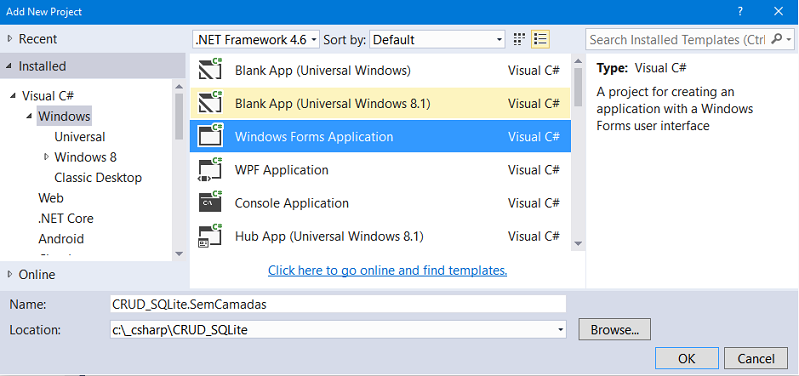Click the template list scroll up arrow
Screen dimensions: 799x376
pyautogui.click(x=578, y=61)
